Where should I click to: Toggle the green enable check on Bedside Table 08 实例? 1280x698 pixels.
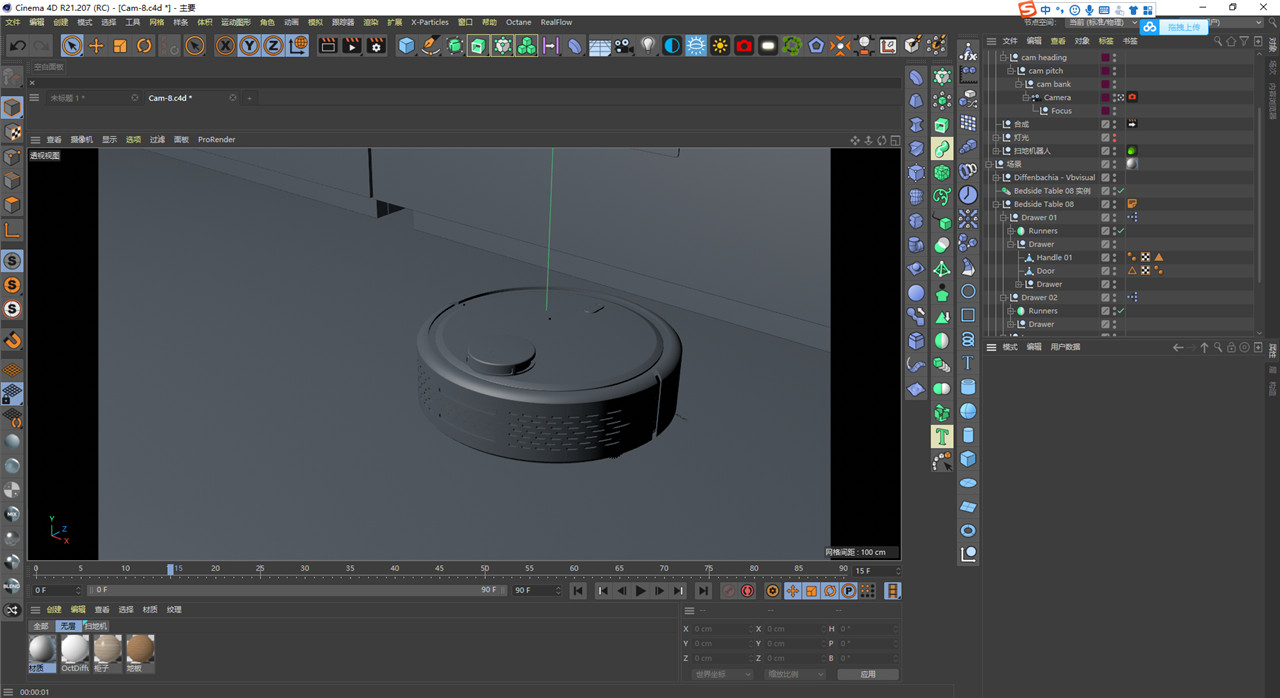pyautogui.click(x=1122, y=191)
